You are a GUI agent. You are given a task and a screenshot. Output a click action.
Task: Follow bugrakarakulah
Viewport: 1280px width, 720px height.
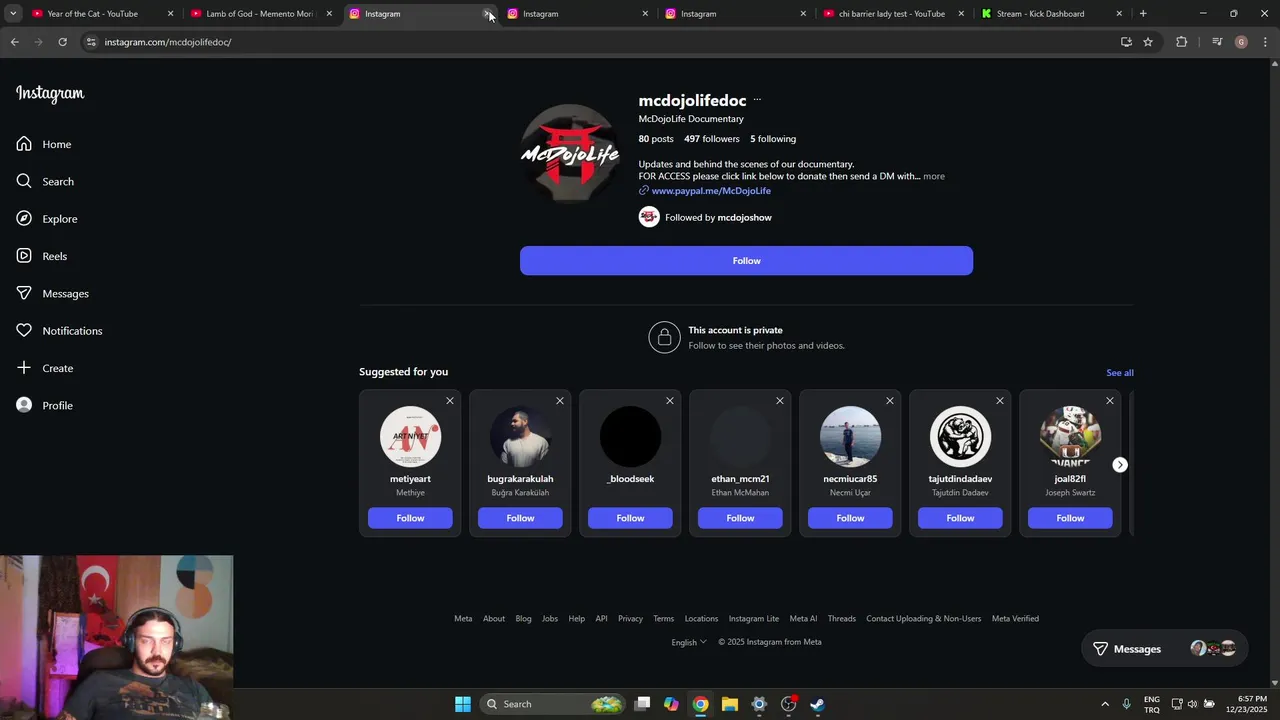coord(520,518)
